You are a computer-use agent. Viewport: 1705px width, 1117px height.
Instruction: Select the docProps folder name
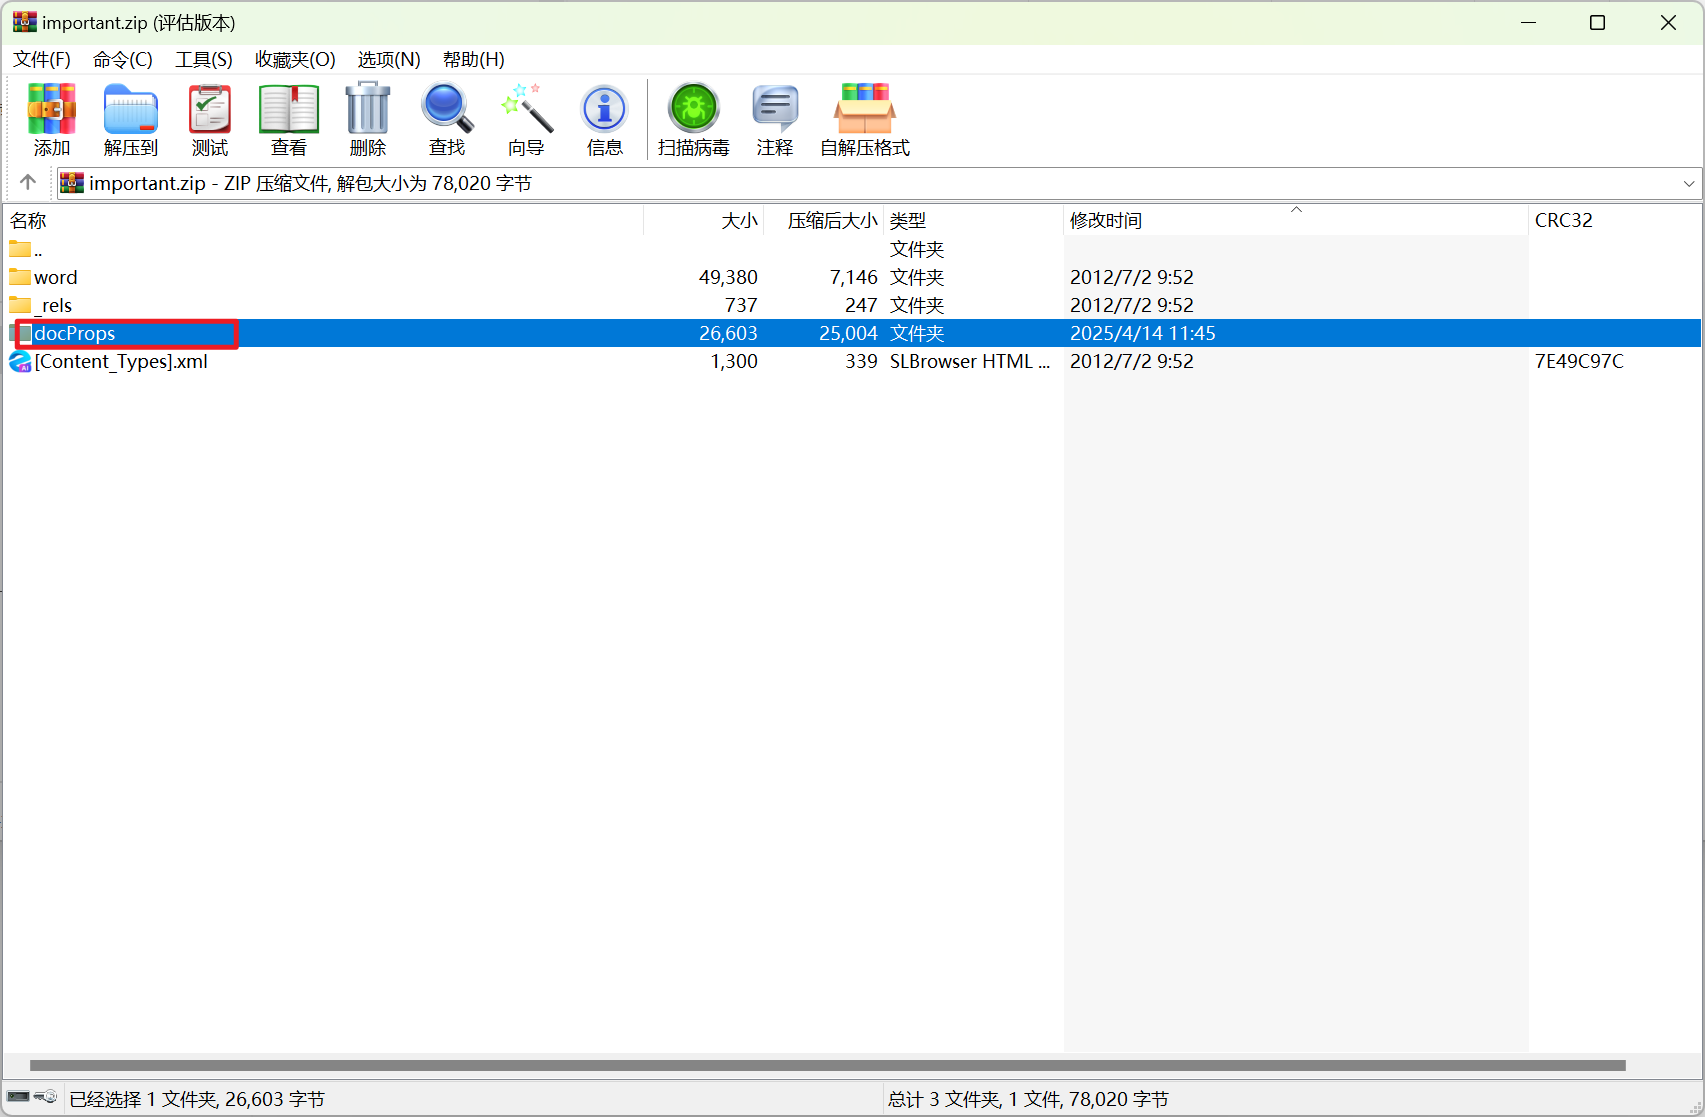[75, 333]
